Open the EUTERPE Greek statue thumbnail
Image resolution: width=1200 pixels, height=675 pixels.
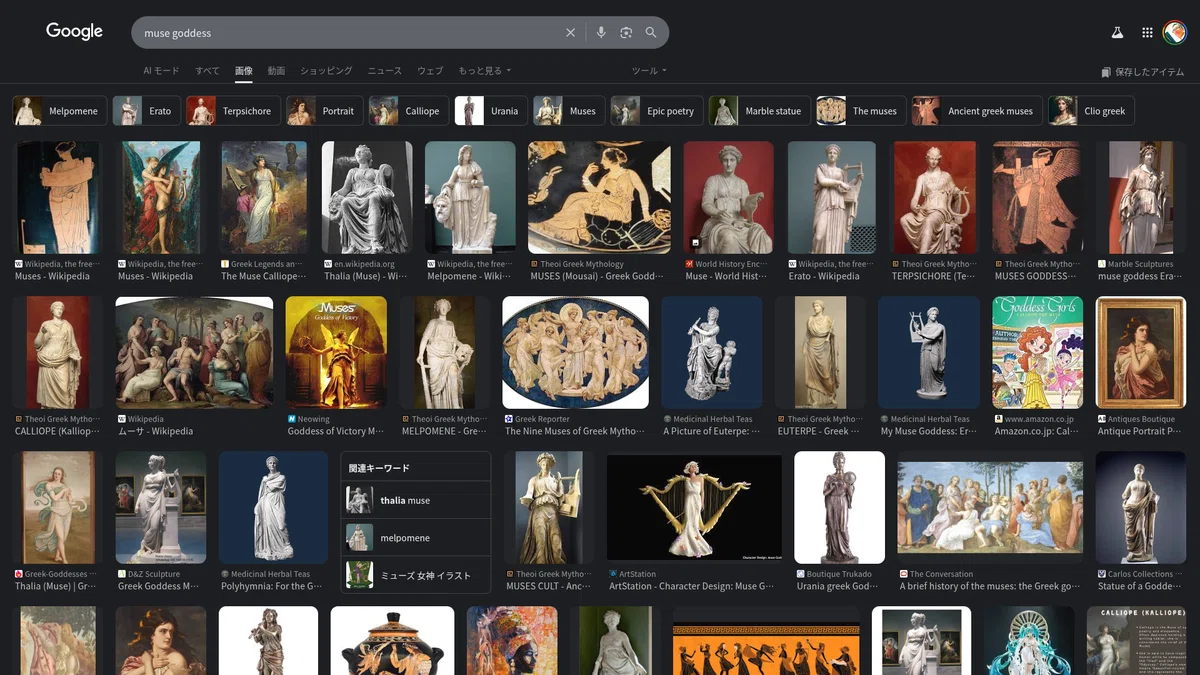click(821, 352)
